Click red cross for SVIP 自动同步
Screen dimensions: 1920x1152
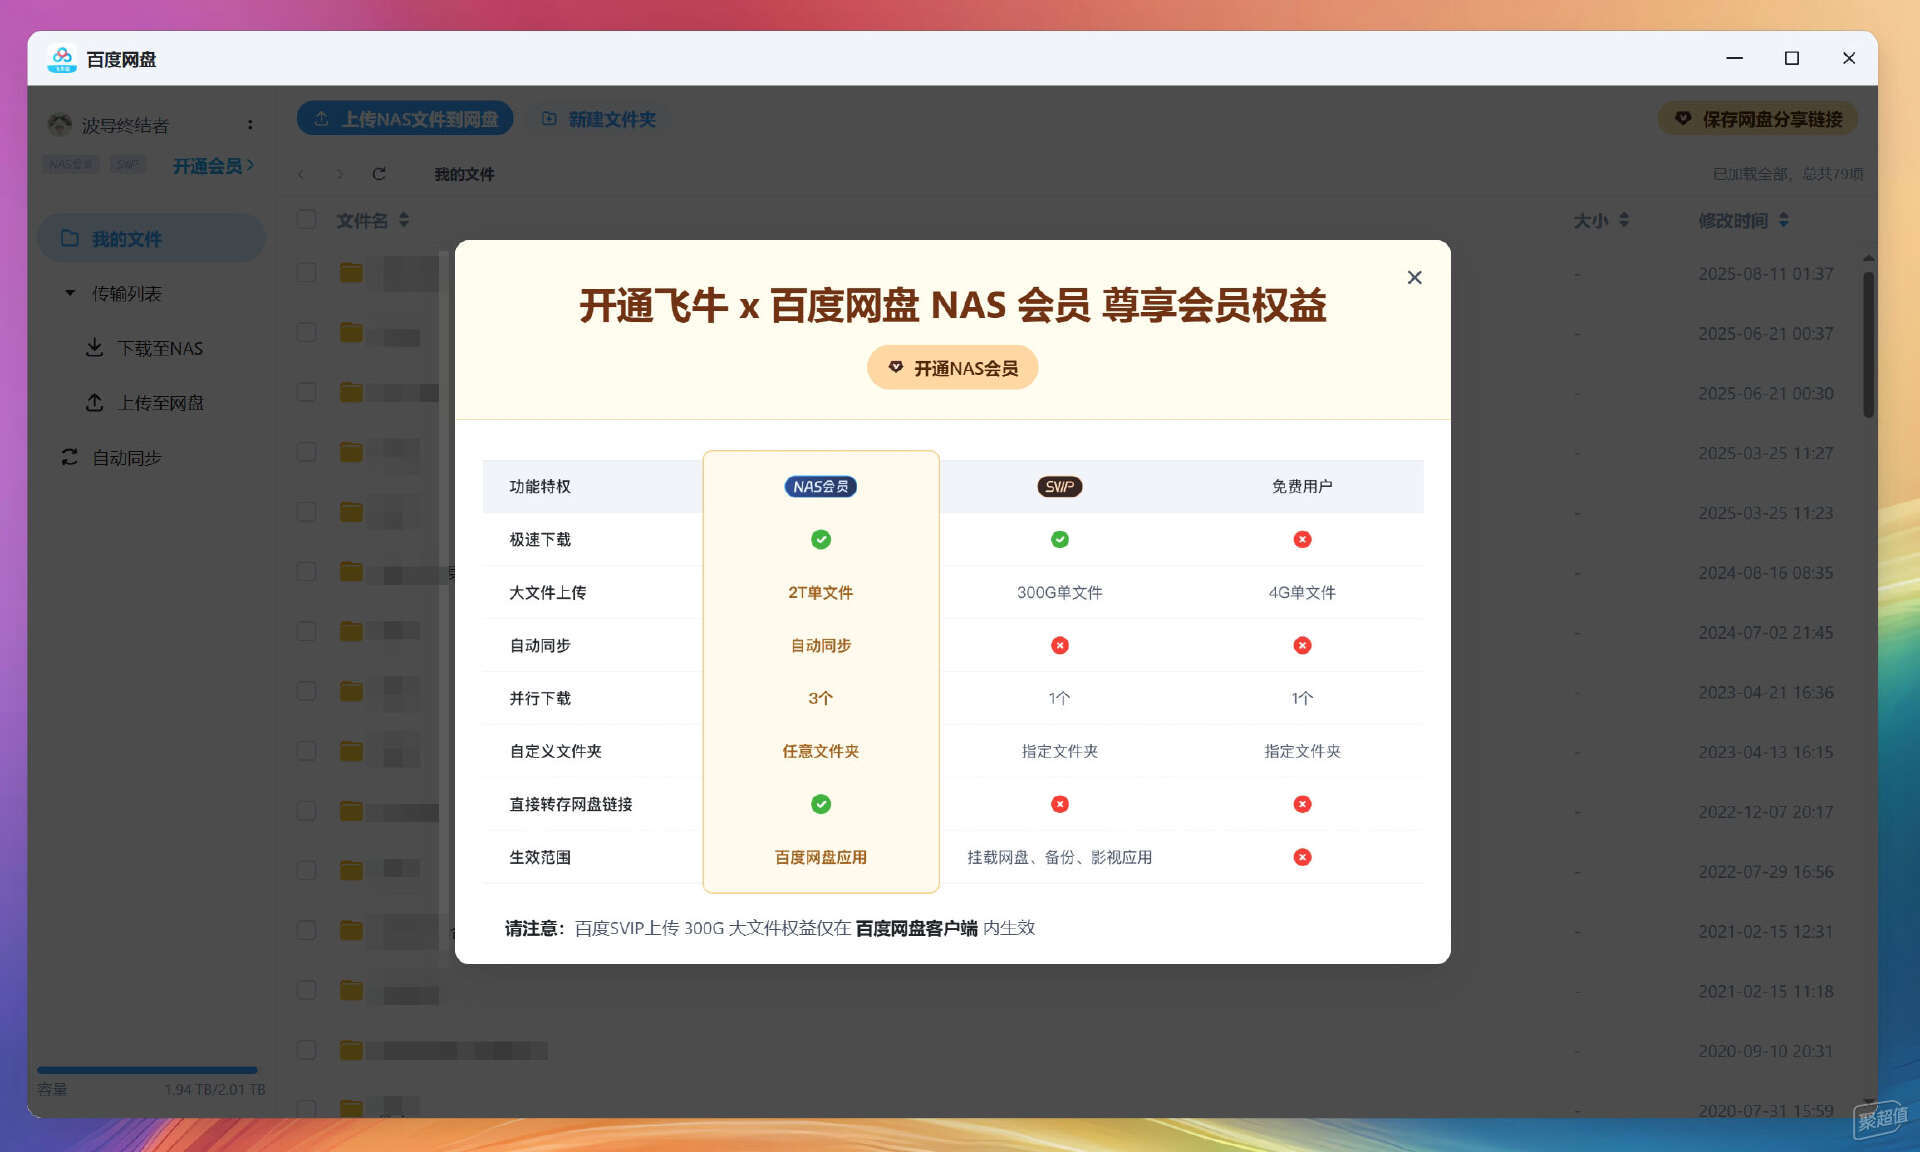1060,646
